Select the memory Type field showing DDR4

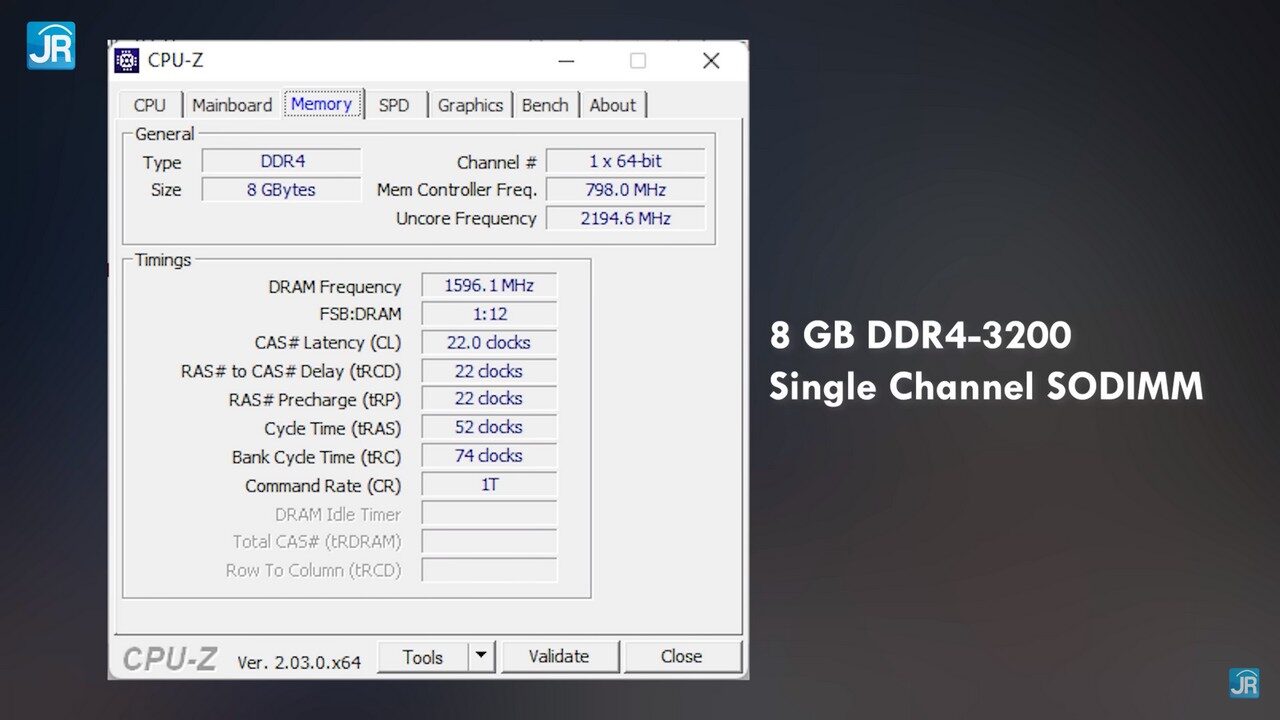click(x=282, y=161)
